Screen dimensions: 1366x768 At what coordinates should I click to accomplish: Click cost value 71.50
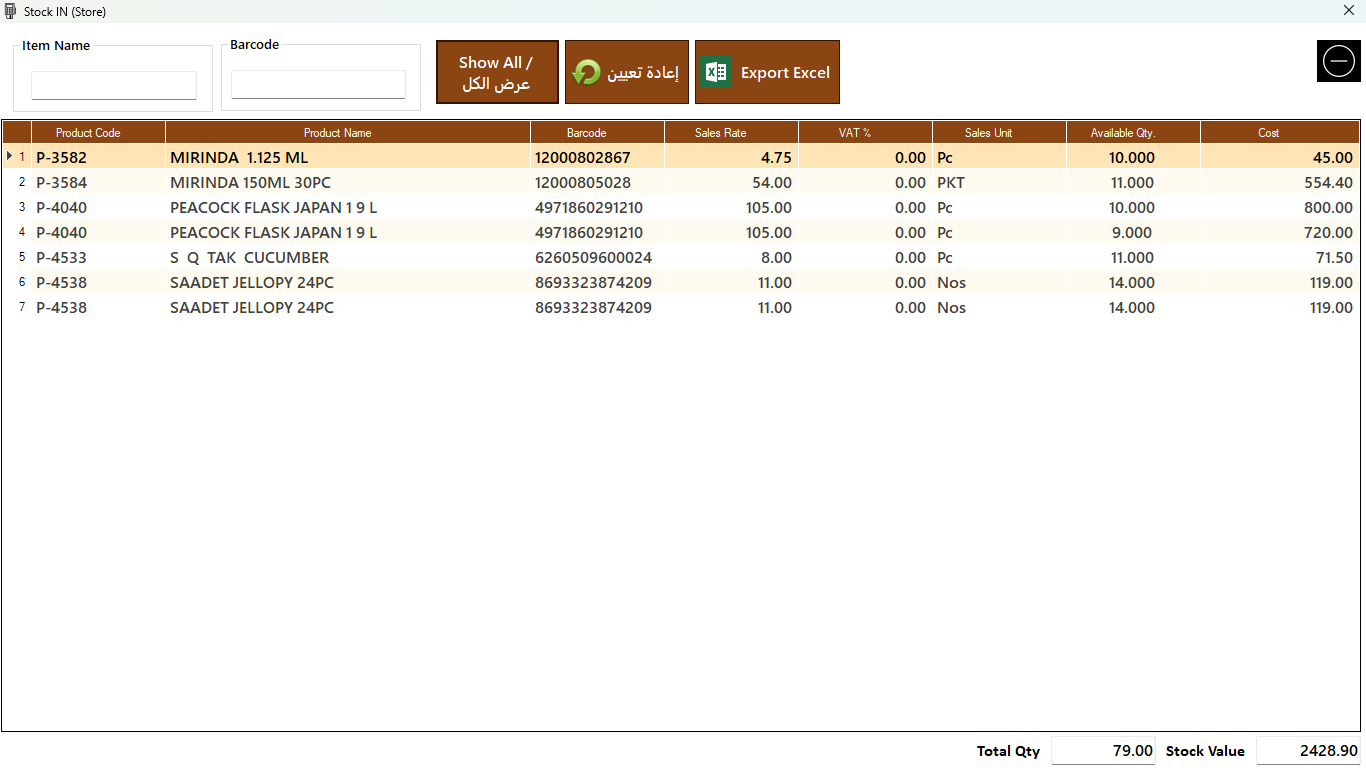1334,258
